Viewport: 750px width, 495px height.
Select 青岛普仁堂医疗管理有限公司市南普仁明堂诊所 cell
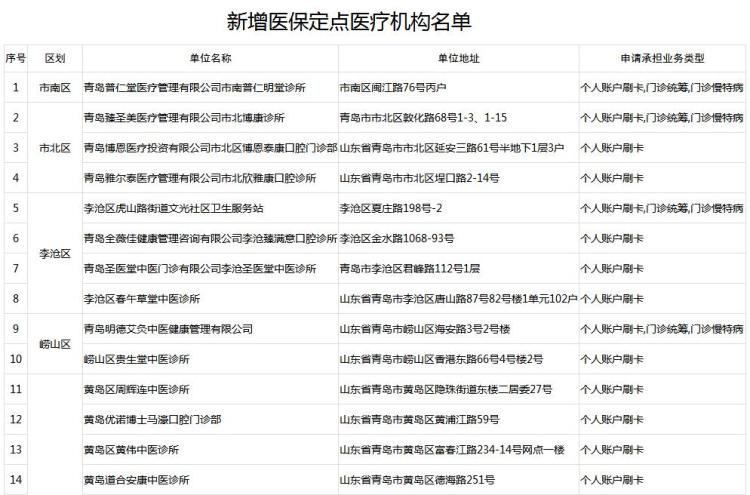click(210, 88)
